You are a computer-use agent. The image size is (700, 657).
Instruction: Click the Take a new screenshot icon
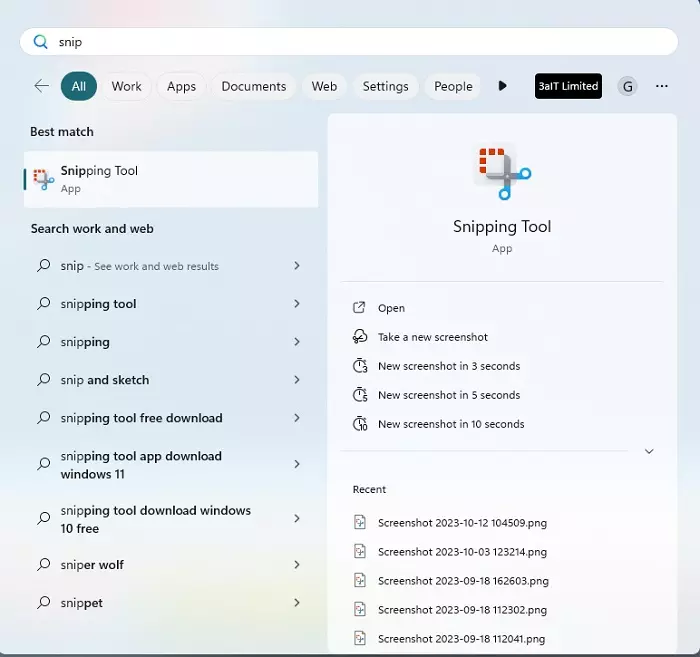pos(360,337)
